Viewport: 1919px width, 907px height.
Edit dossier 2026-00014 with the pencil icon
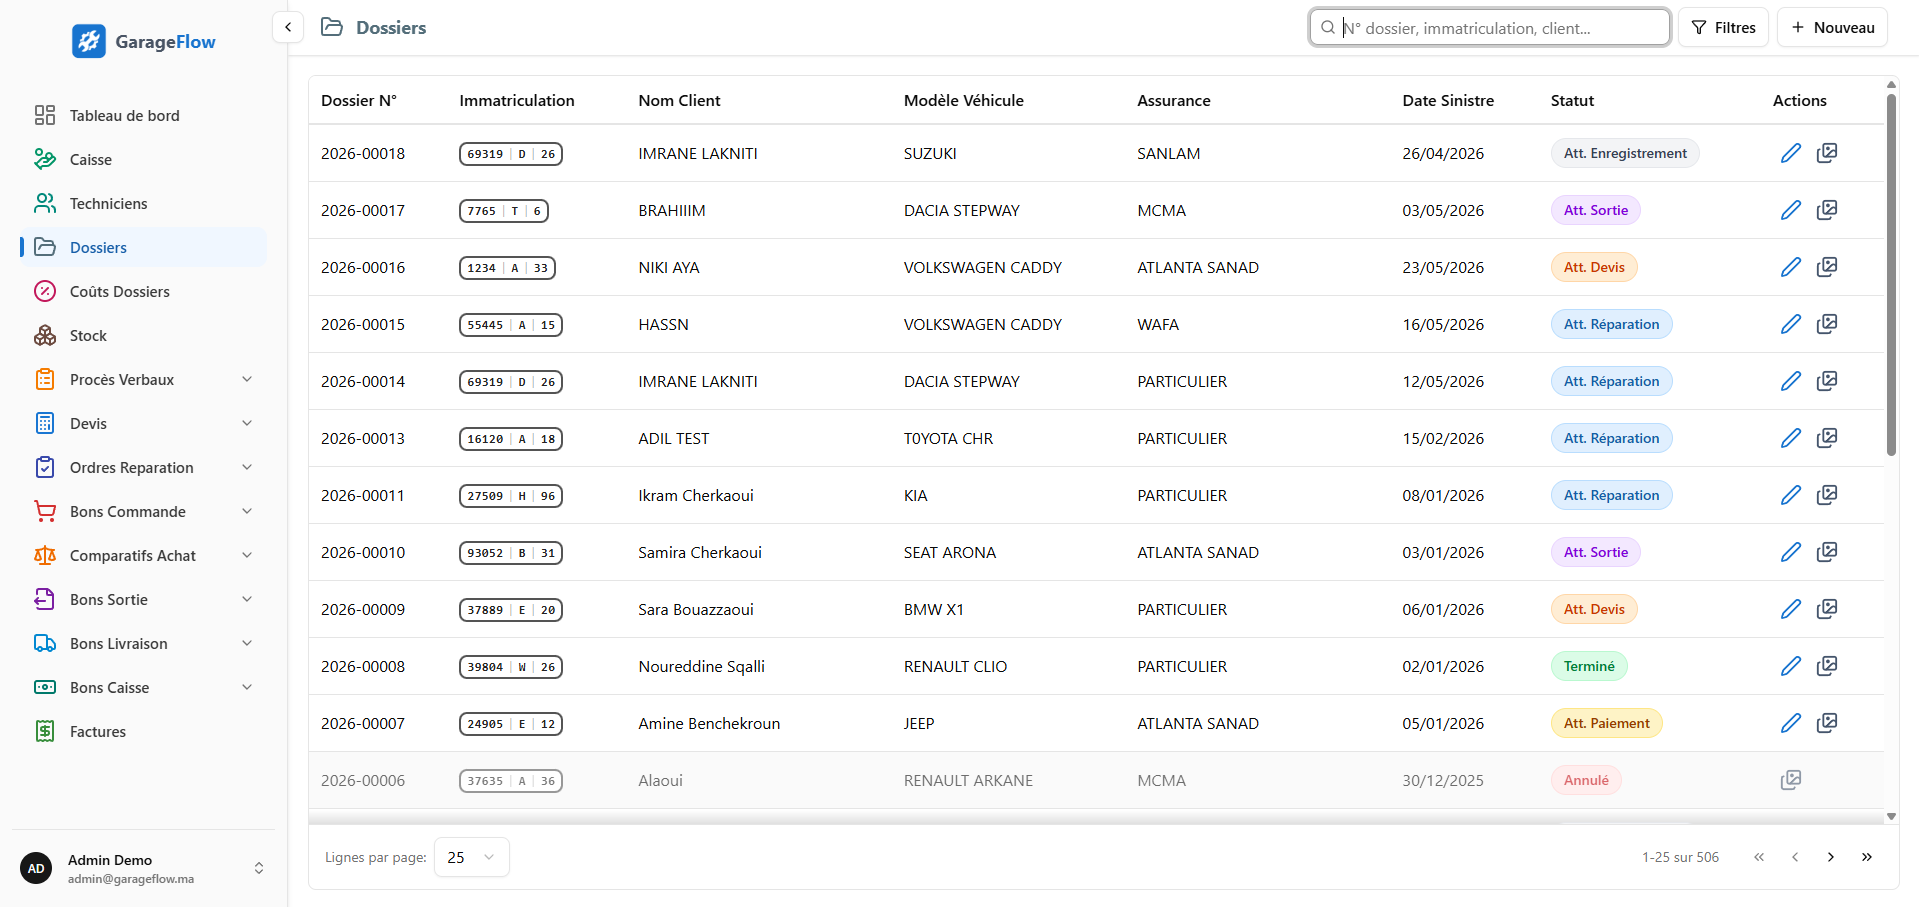coord(1791,381)
